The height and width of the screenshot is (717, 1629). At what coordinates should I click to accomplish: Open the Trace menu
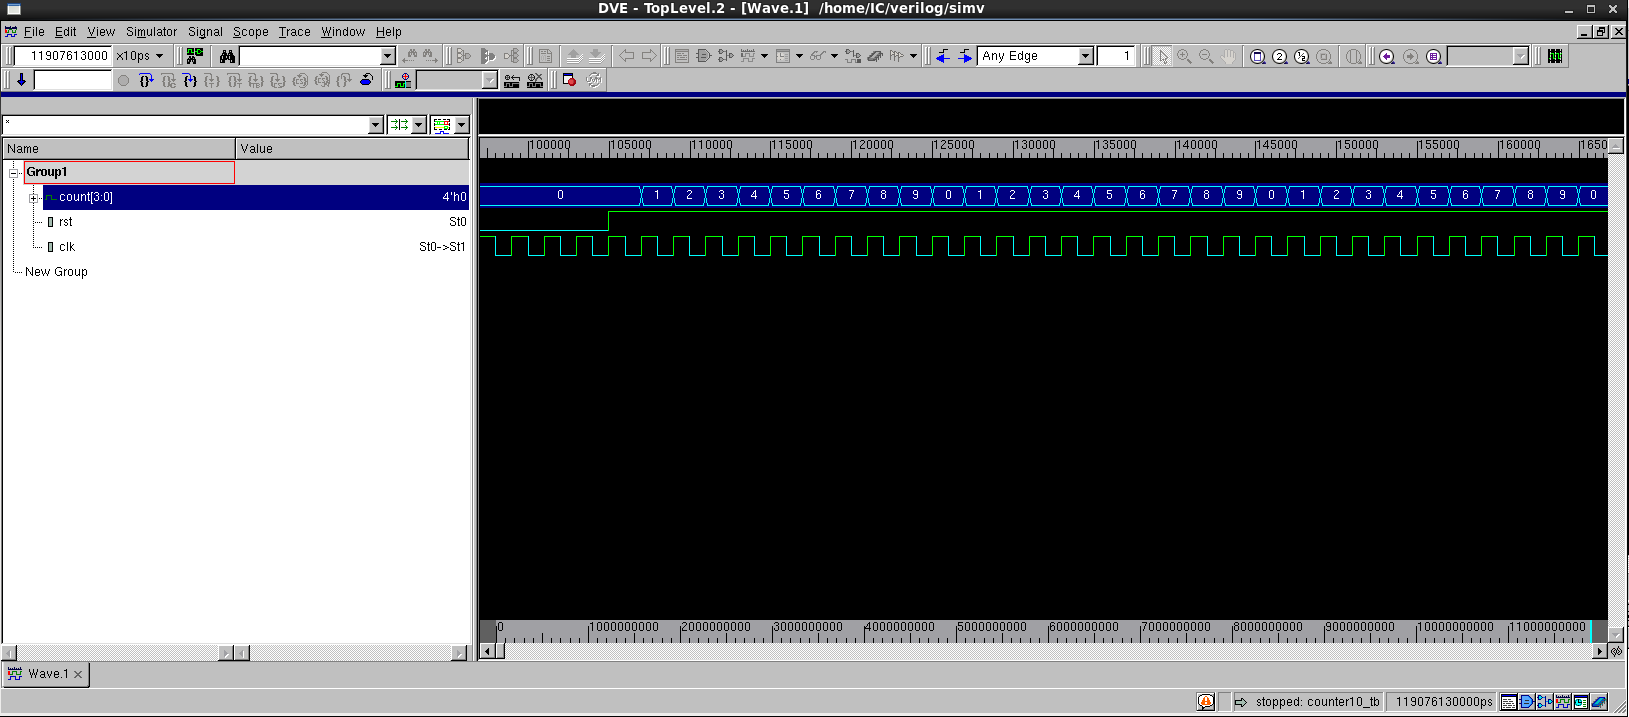point(294,32)
